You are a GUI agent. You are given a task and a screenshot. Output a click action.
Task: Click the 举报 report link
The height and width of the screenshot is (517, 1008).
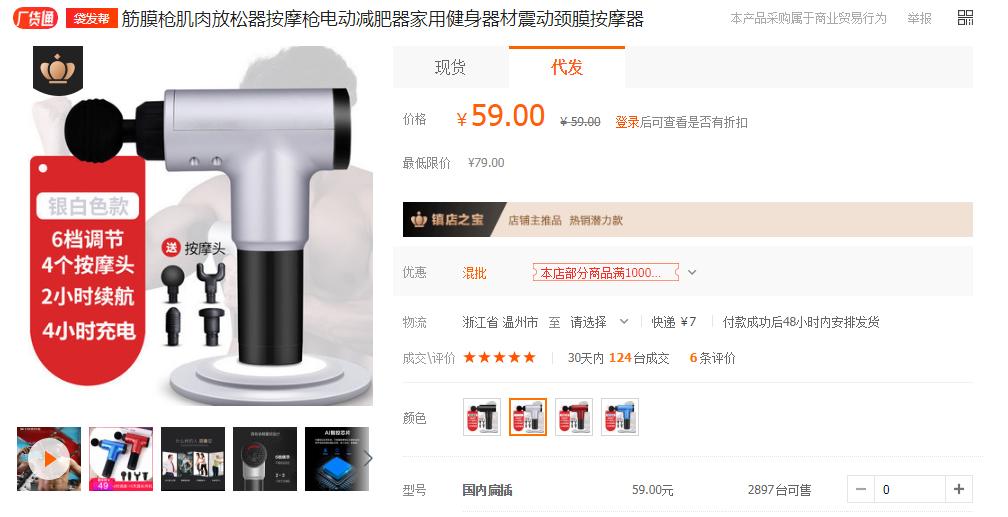pyautogui.click(x=919, y=18)
